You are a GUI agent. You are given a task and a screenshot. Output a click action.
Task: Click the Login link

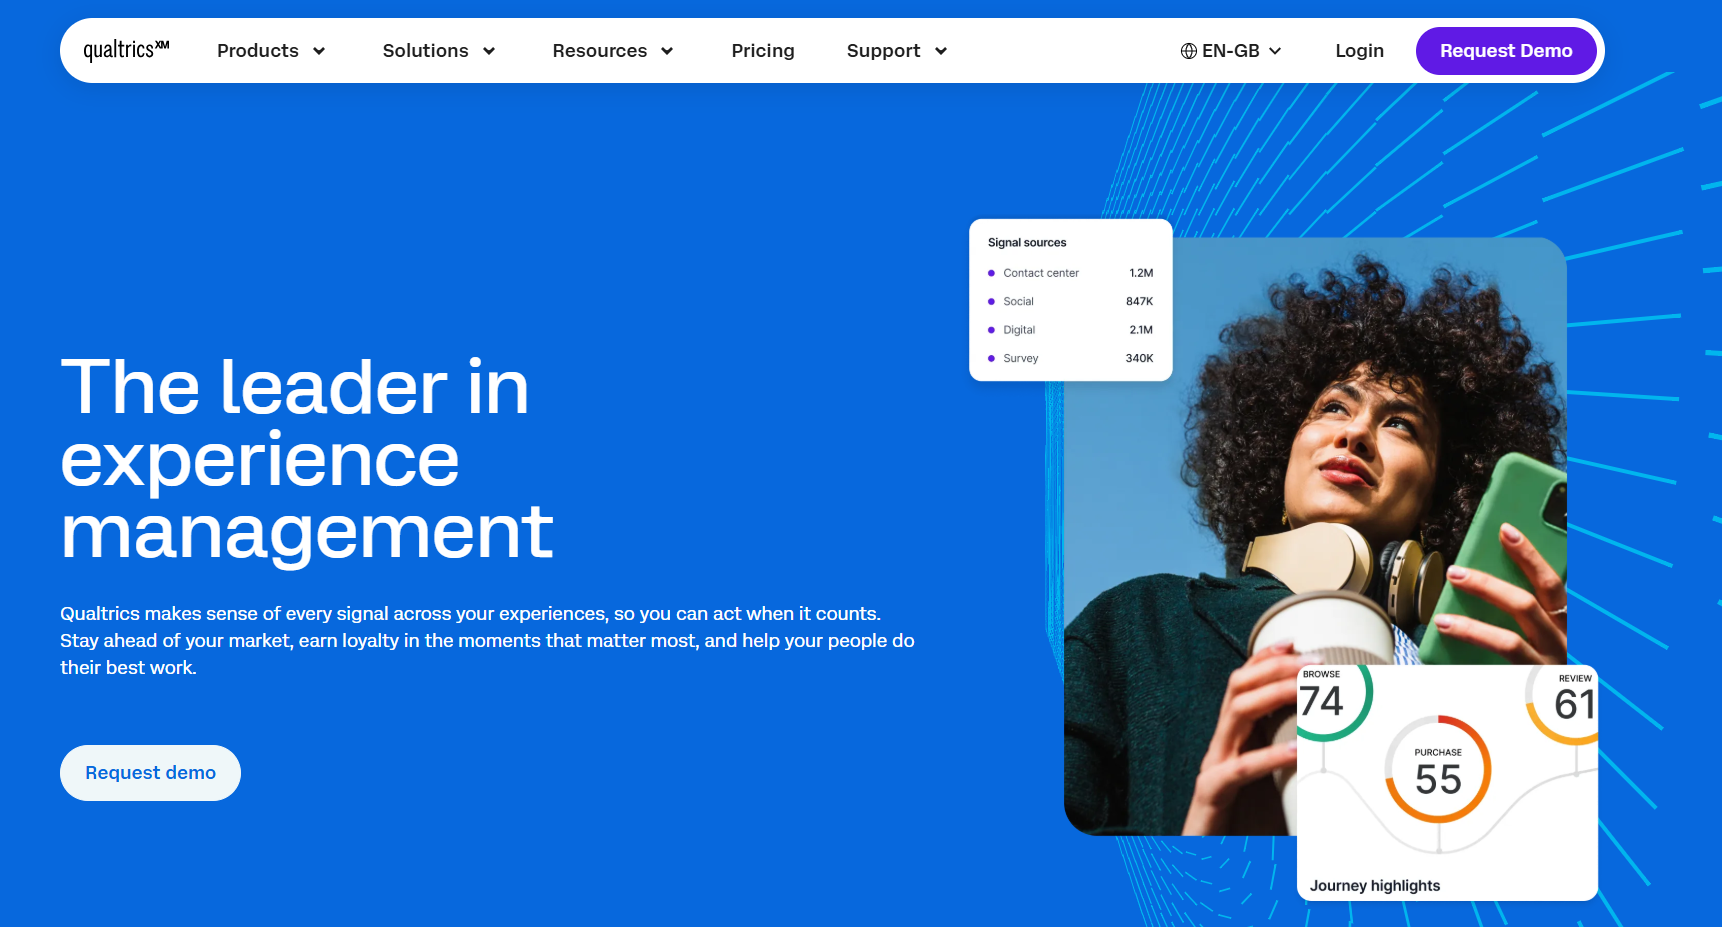[x=1359, y=51]
